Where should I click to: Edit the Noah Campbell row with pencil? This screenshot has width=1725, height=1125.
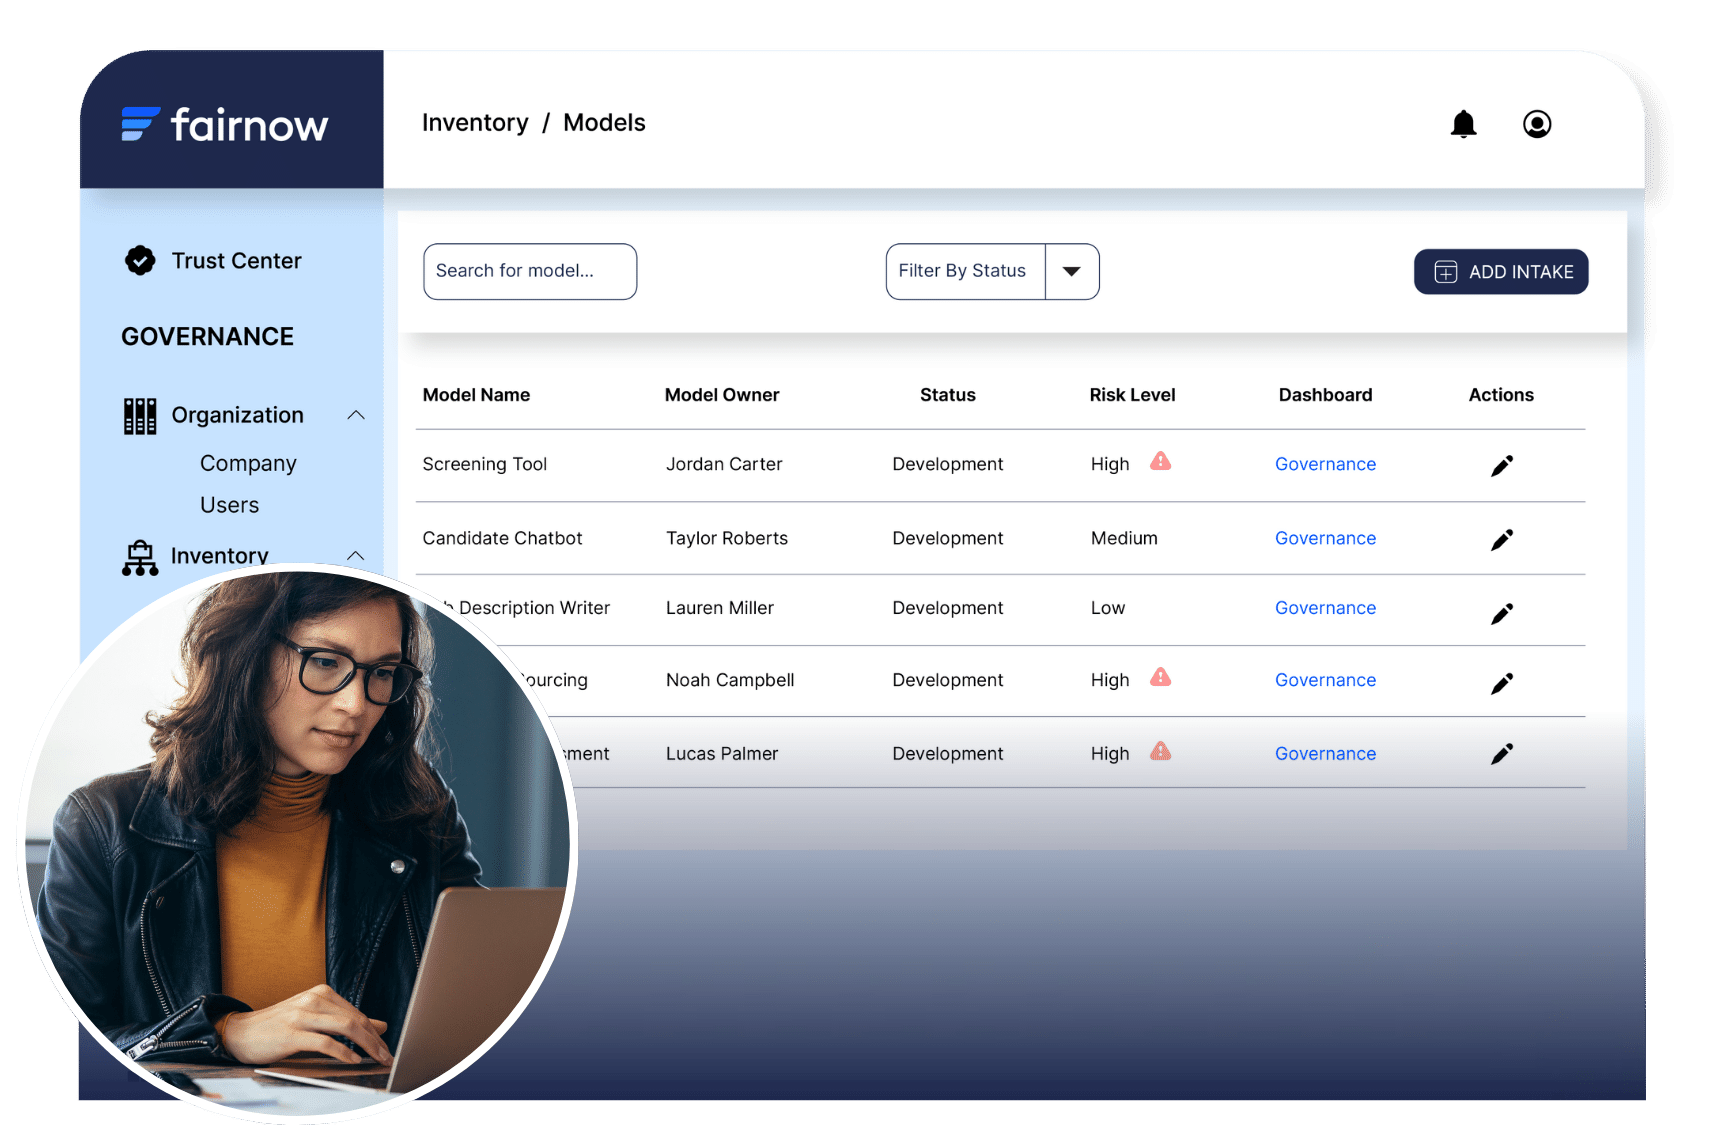pyautogui.click(x=1502, y=683)
